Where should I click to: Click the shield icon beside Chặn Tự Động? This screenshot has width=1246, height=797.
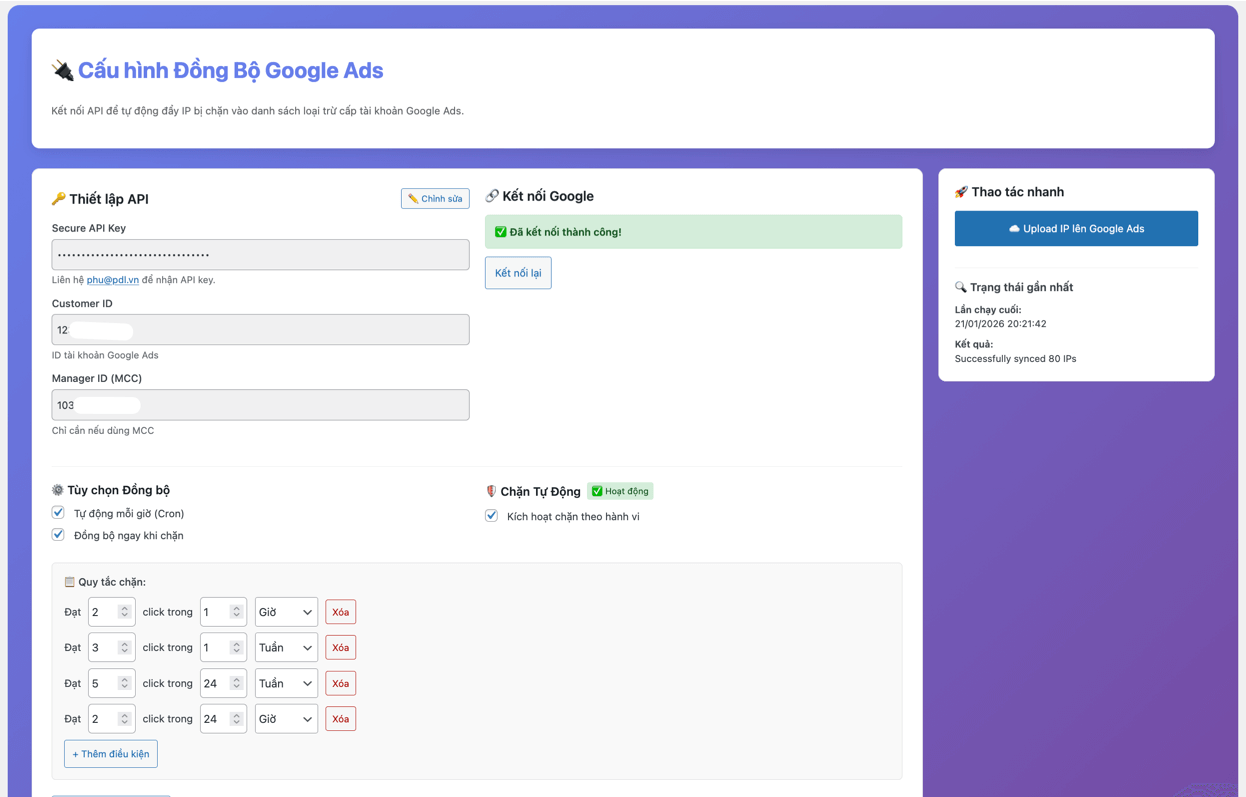pyautogui.click(x=491, y=491)
